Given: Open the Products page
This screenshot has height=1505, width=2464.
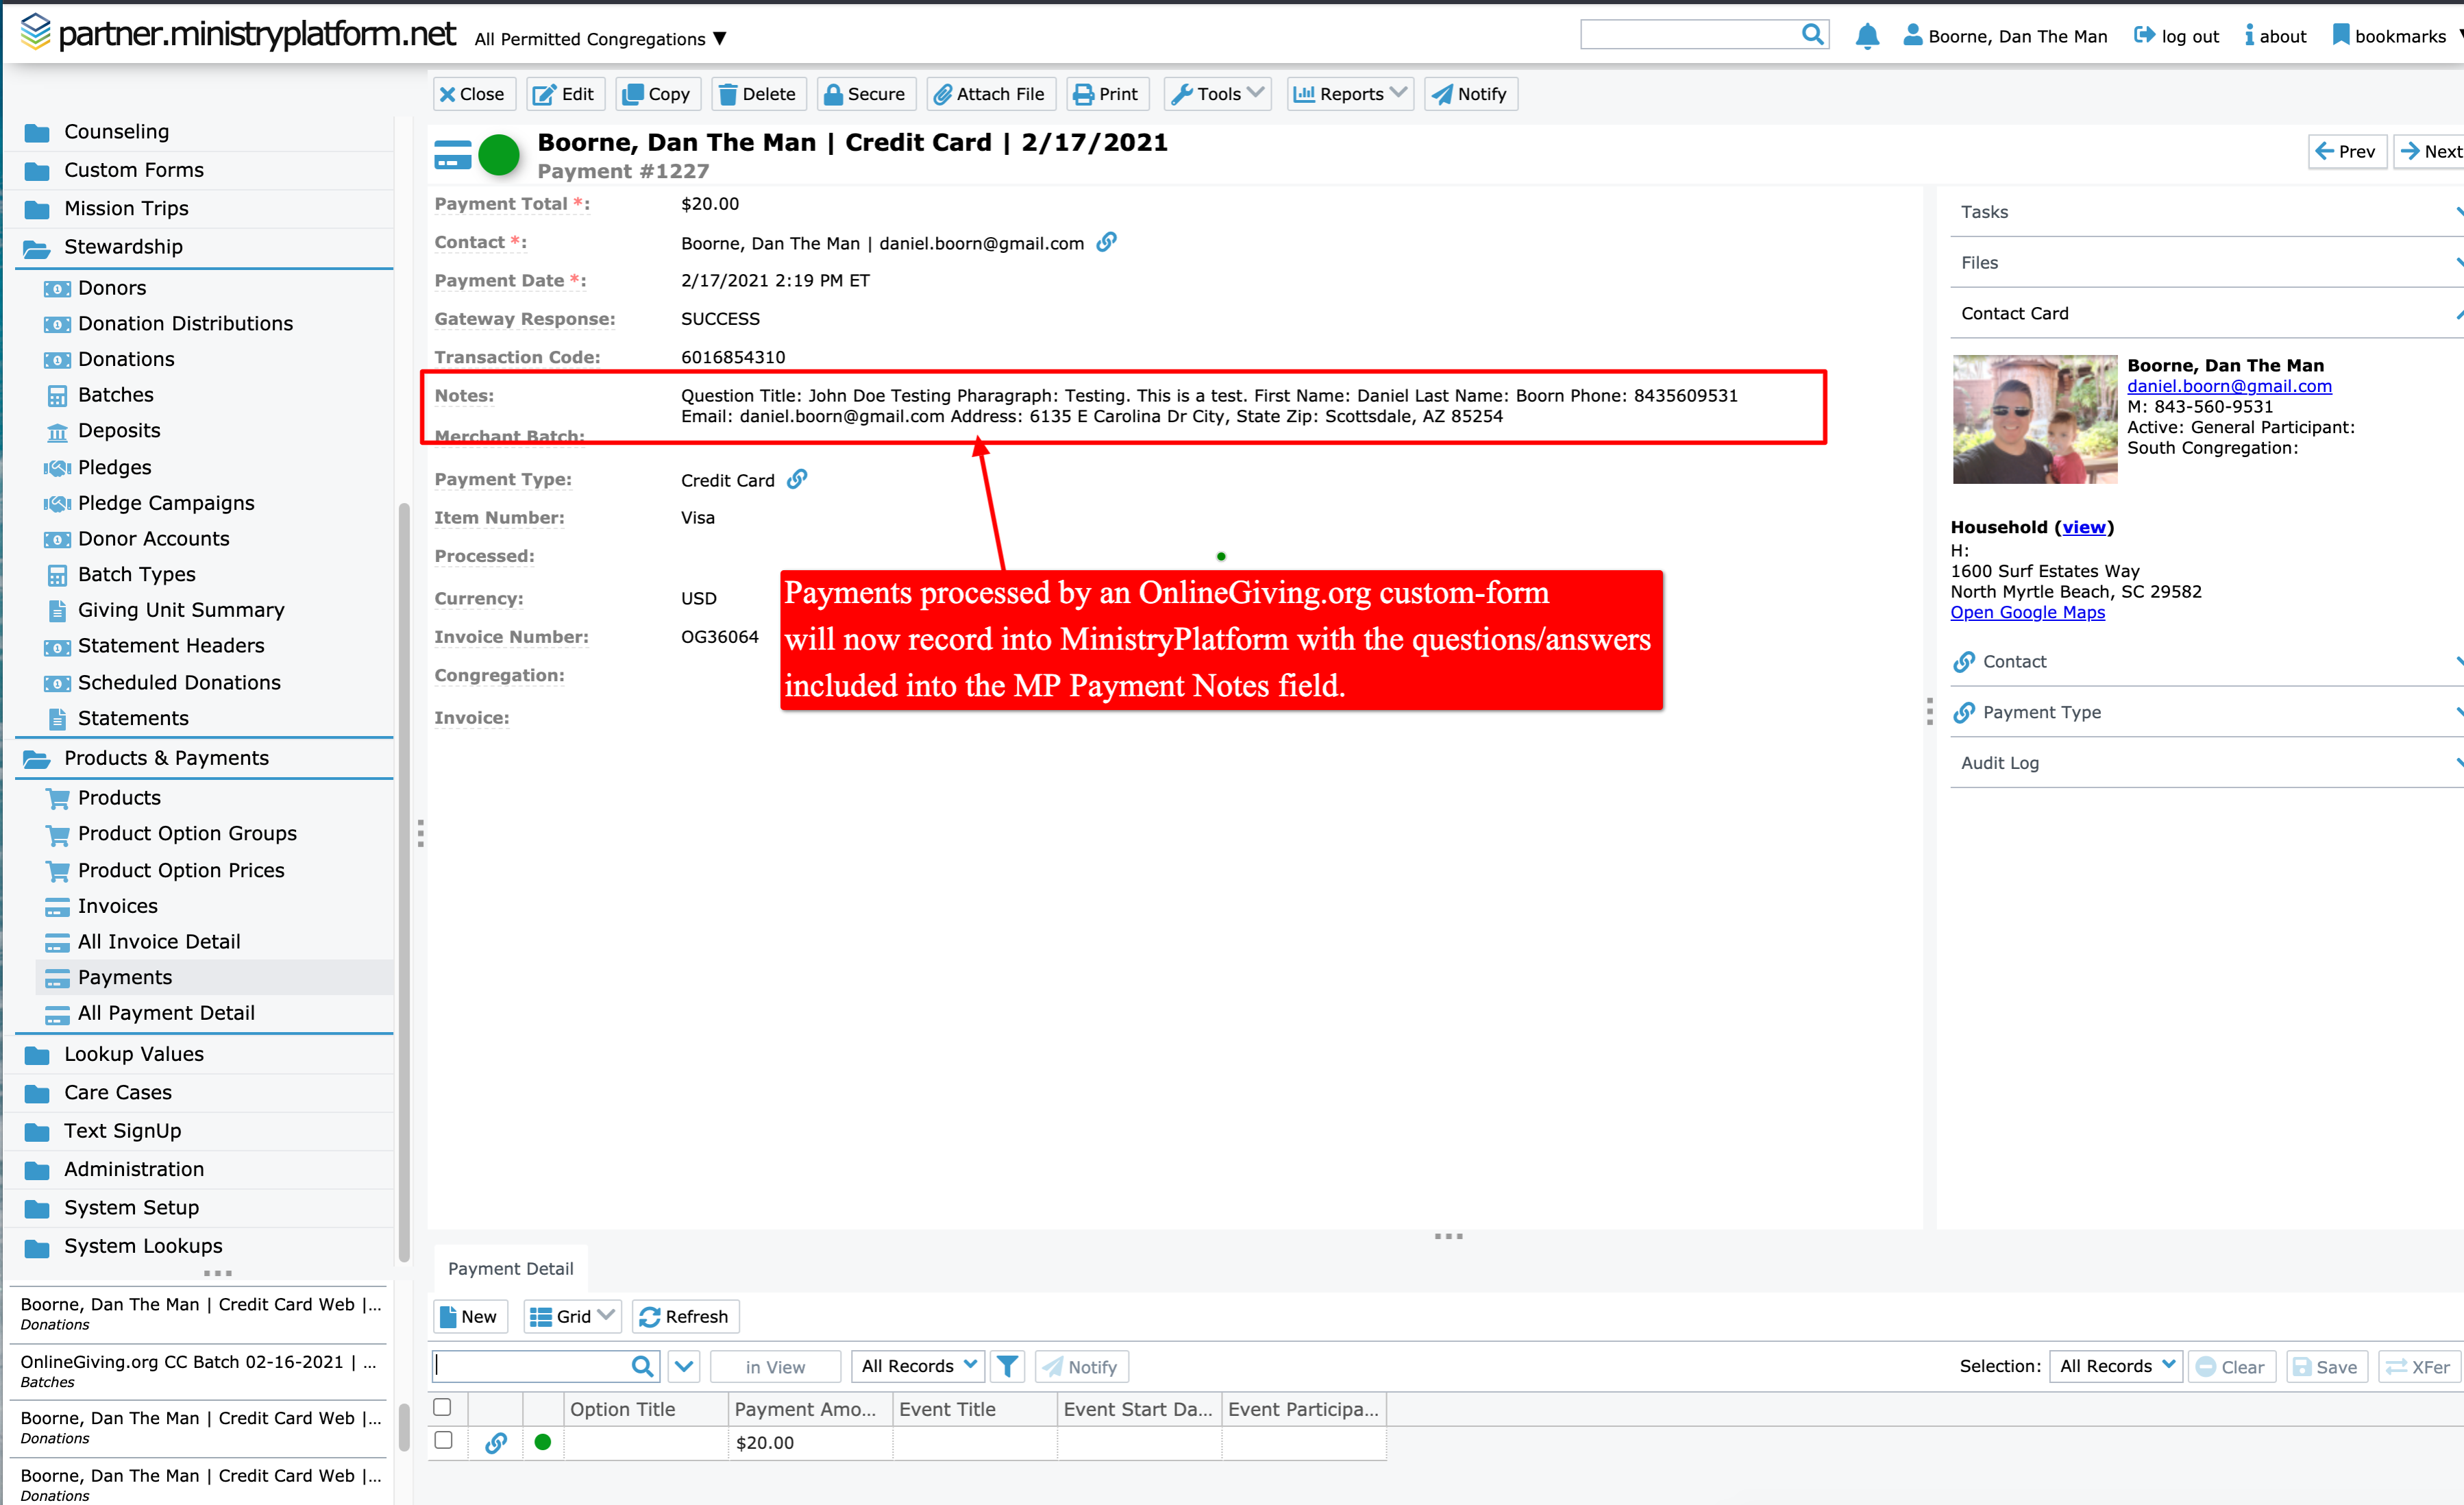Looking at the screenshot, I should (x=119, y=798).
